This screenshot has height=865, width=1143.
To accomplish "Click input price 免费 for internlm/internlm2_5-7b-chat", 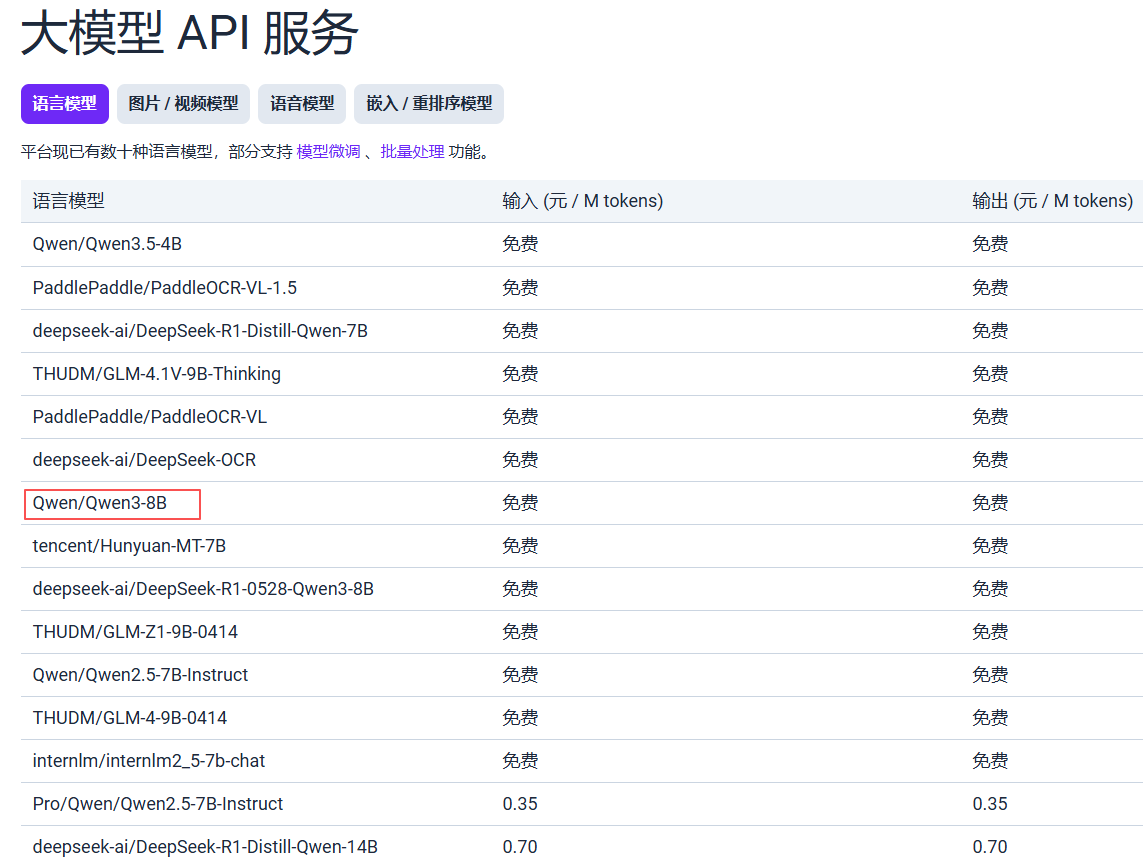I will pyautogui.click(x=520, y=761).
